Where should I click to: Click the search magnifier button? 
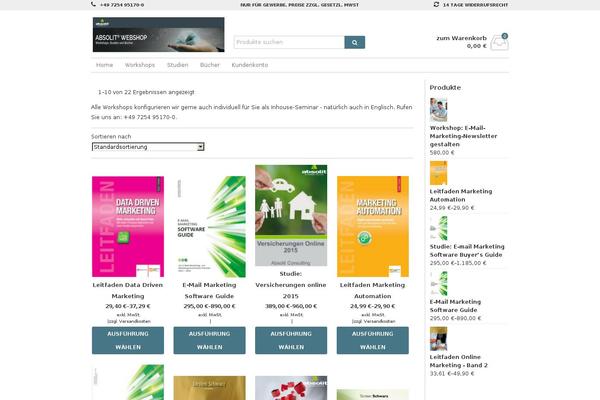(354, 42)
